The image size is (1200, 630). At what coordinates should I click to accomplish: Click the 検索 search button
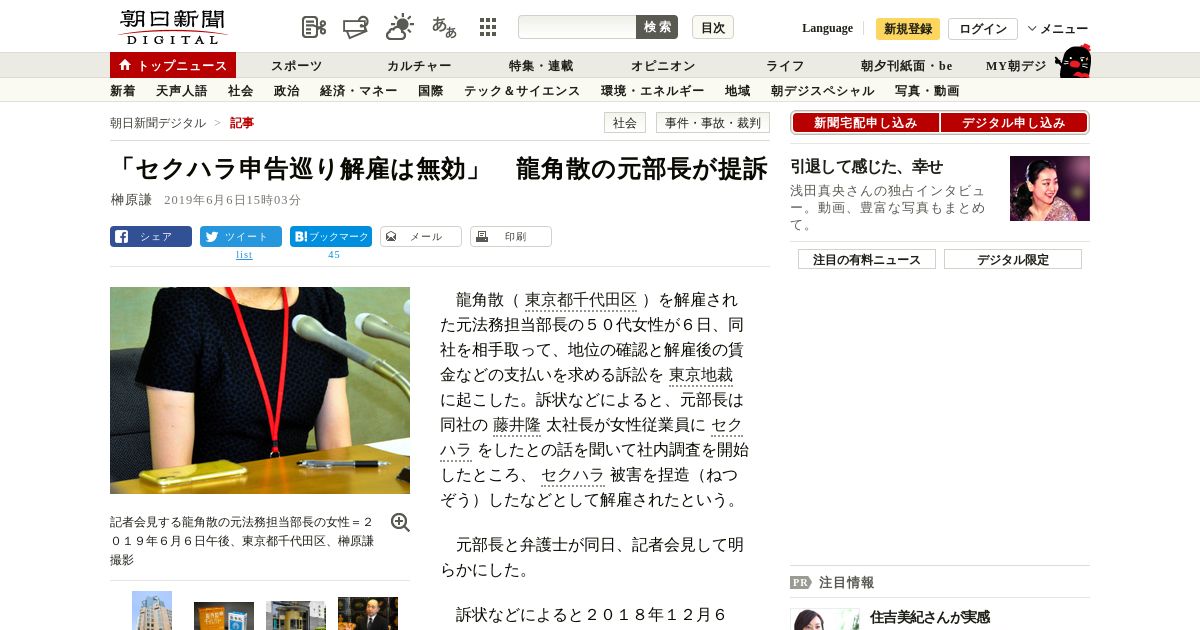657,27
